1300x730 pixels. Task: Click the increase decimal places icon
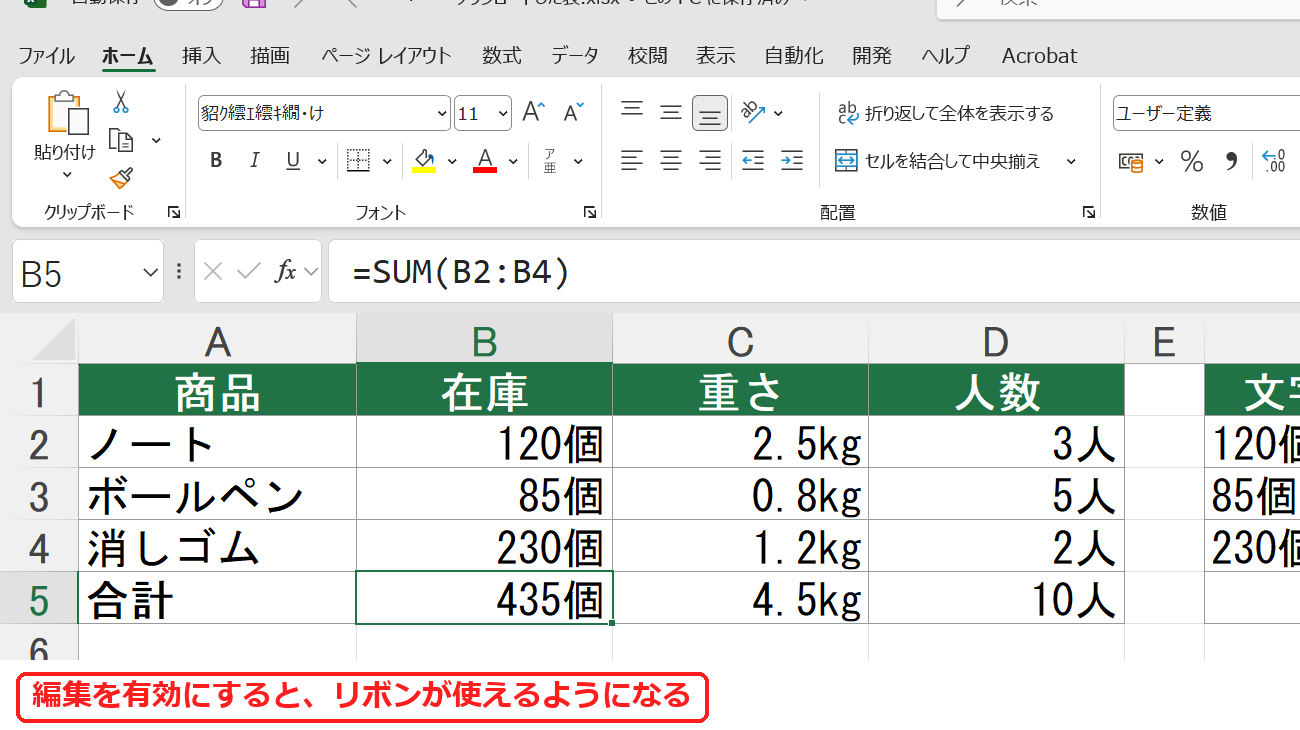1274,161
